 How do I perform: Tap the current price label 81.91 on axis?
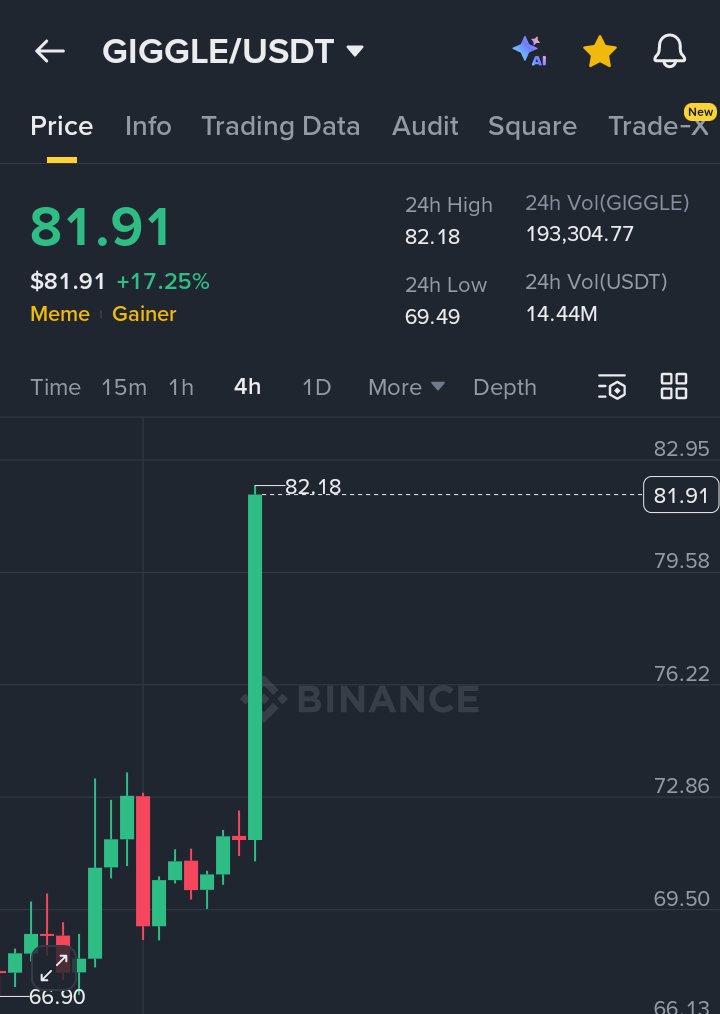[681, 495]
